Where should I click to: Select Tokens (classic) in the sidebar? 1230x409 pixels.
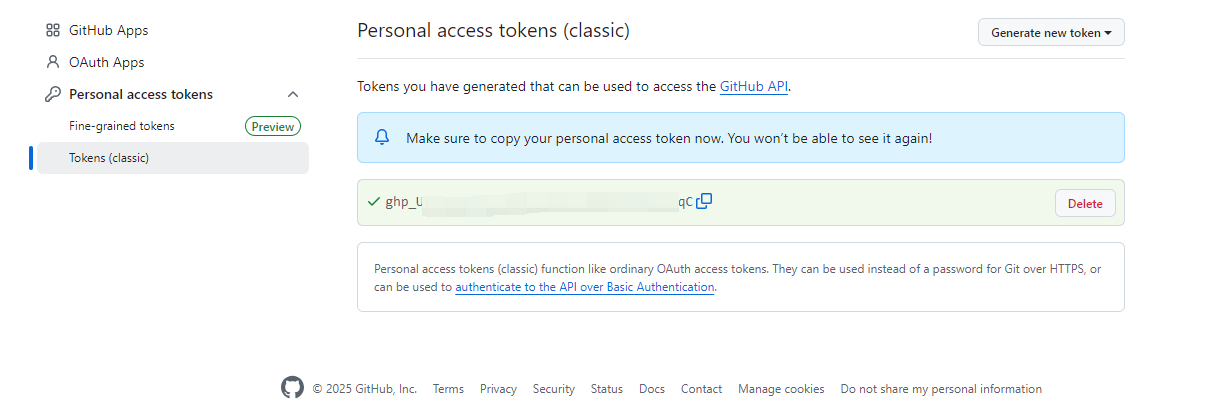[x=173, y=158]
